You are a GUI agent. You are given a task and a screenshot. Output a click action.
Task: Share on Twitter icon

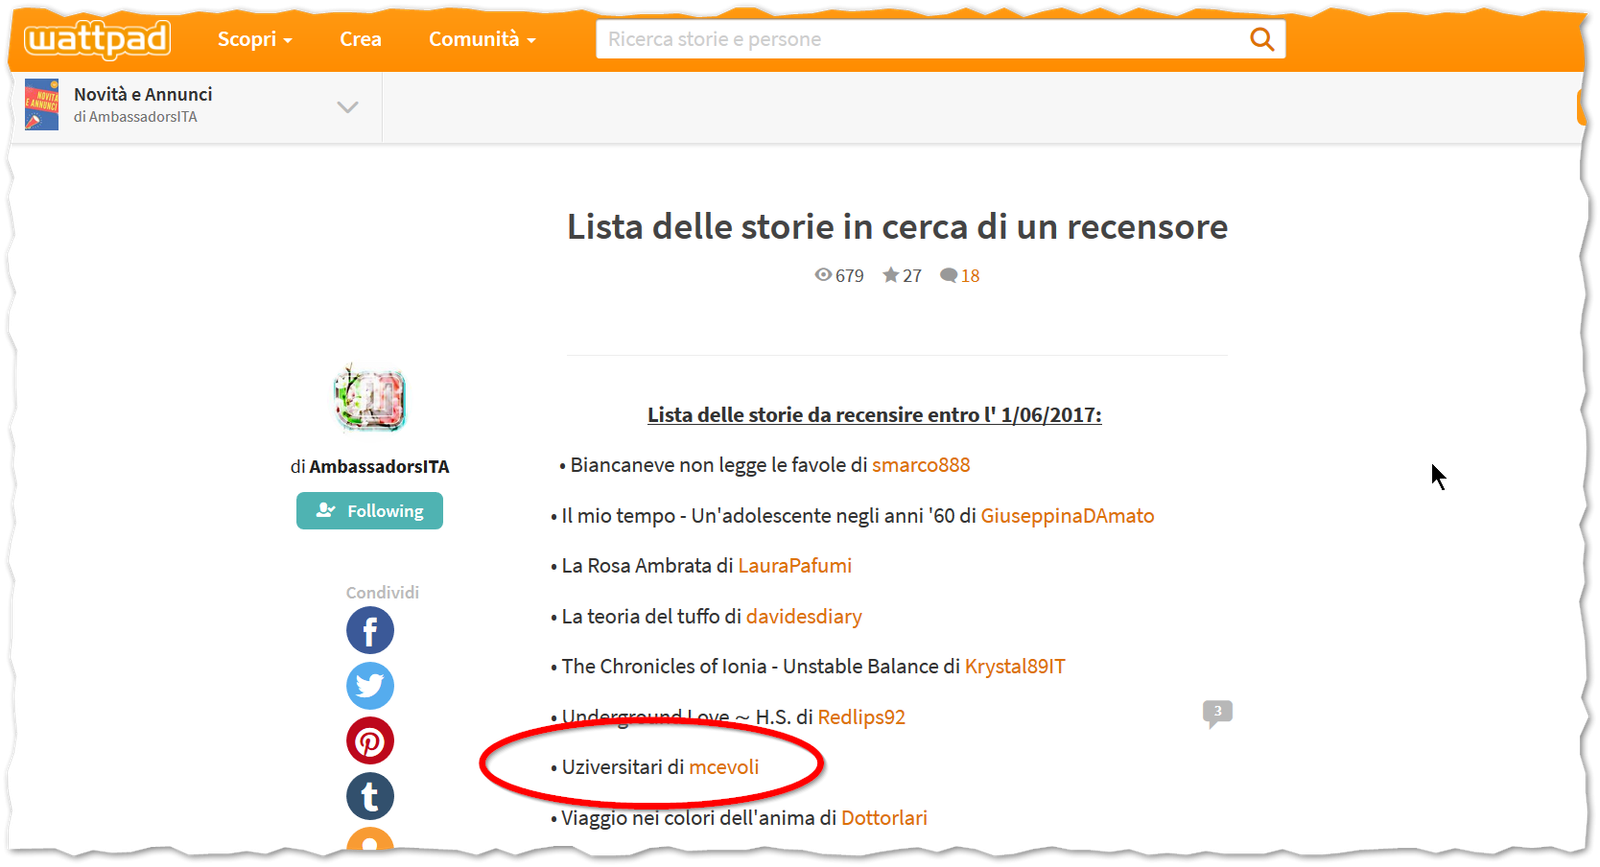click(370, 686)
